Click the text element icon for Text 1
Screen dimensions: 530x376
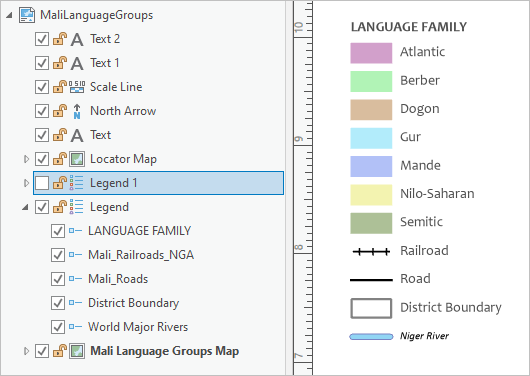click(77, 64)
